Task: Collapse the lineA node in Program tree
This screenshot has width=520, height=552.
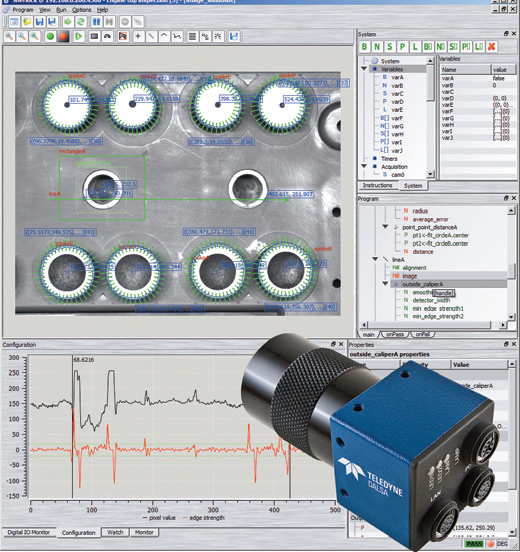Action: (x=375, y=259)
